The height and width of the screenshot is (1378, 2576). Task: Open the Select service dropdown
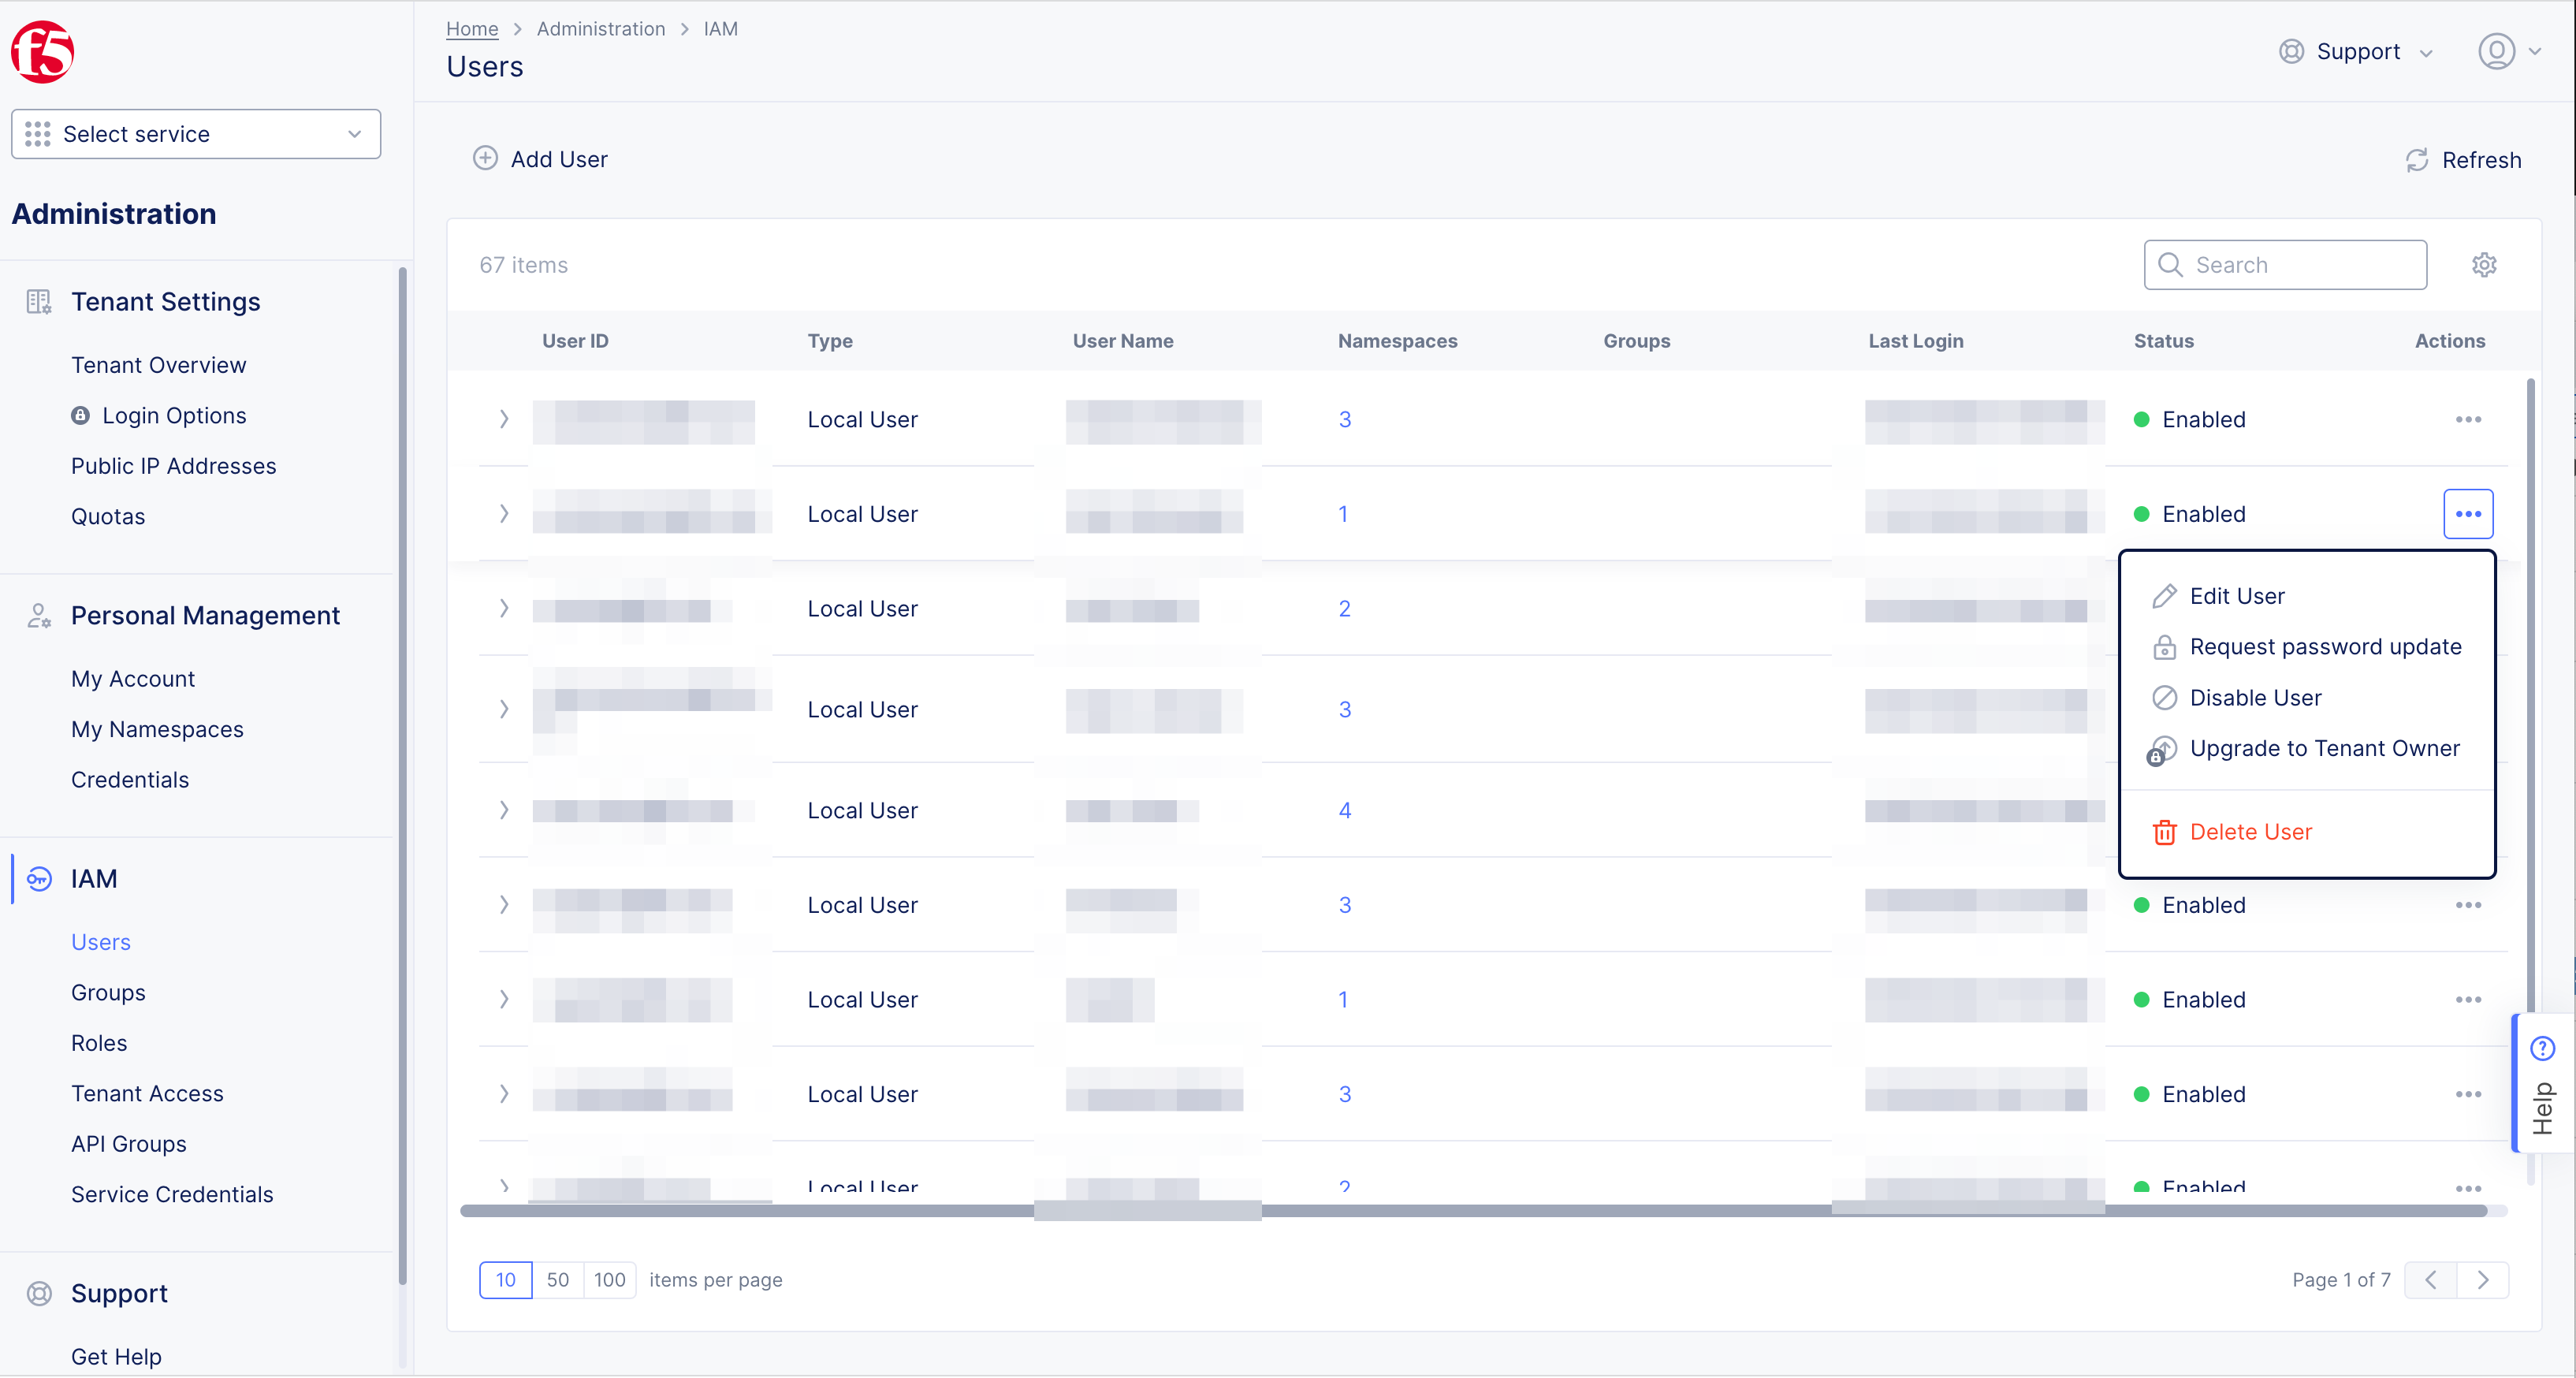point(196,134)
